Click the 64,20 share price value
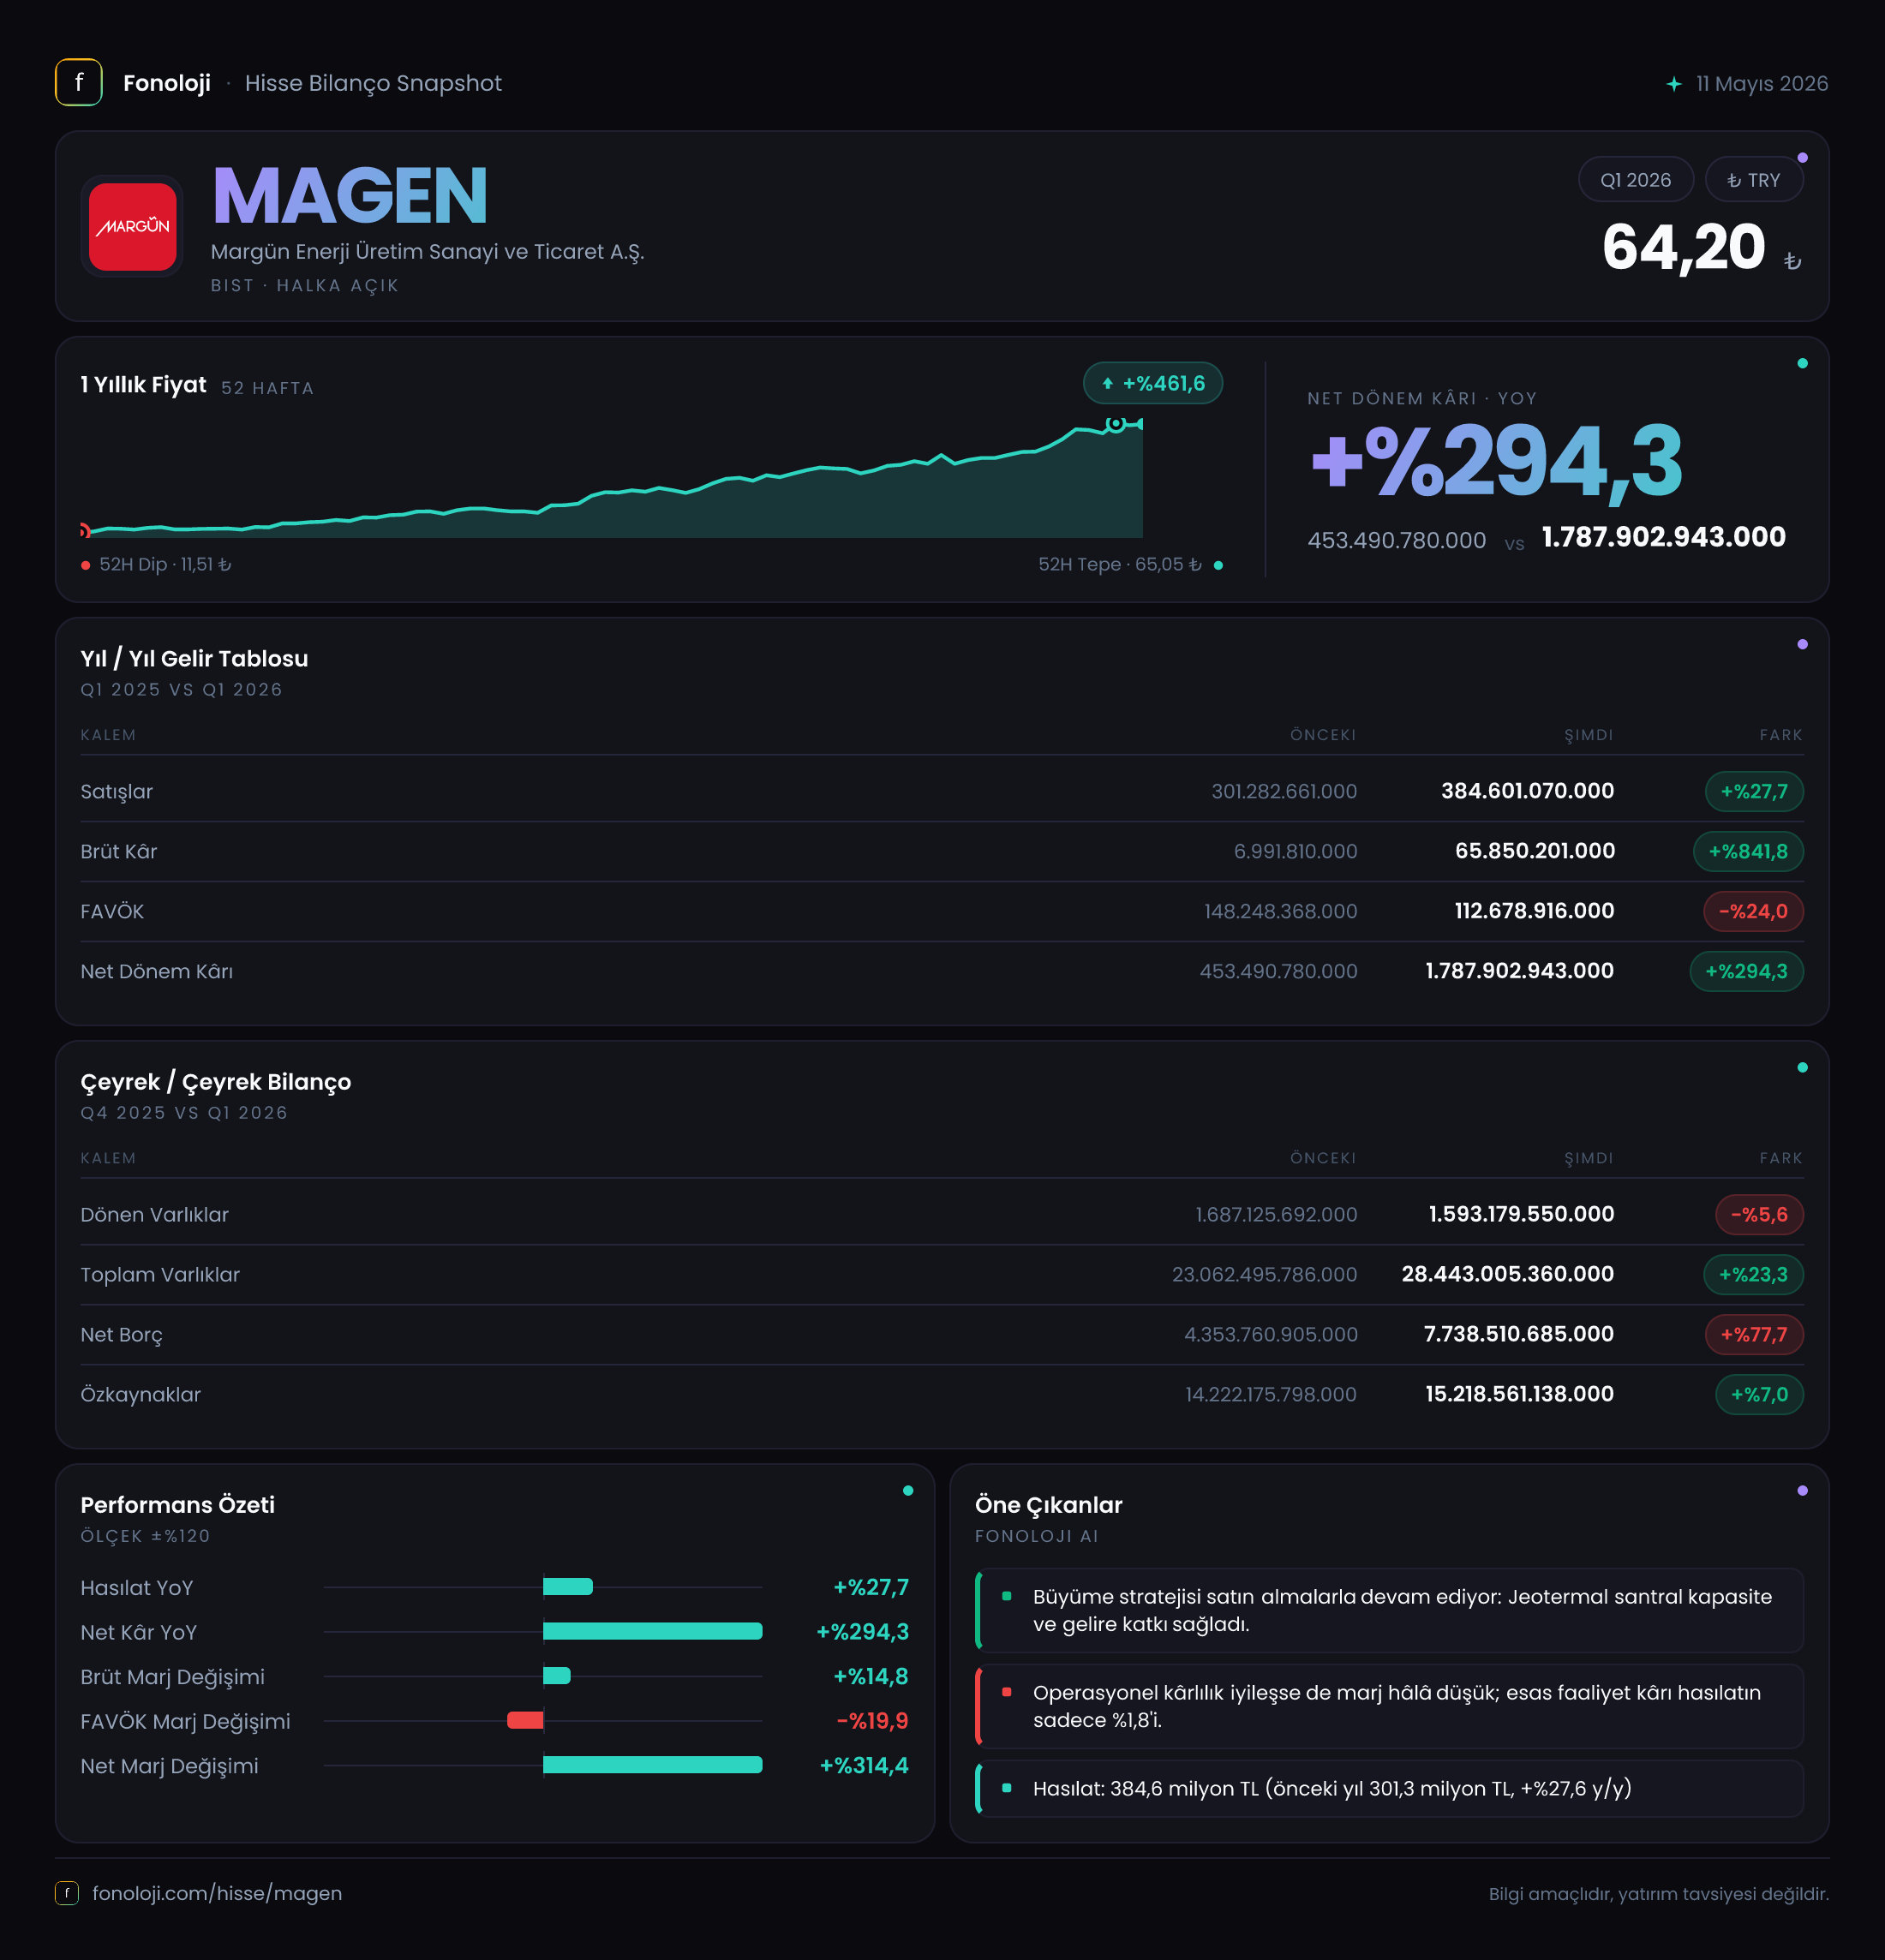Image resolution: width=1885 pixels, height=1960 pixels. (x=1684, y=247)
